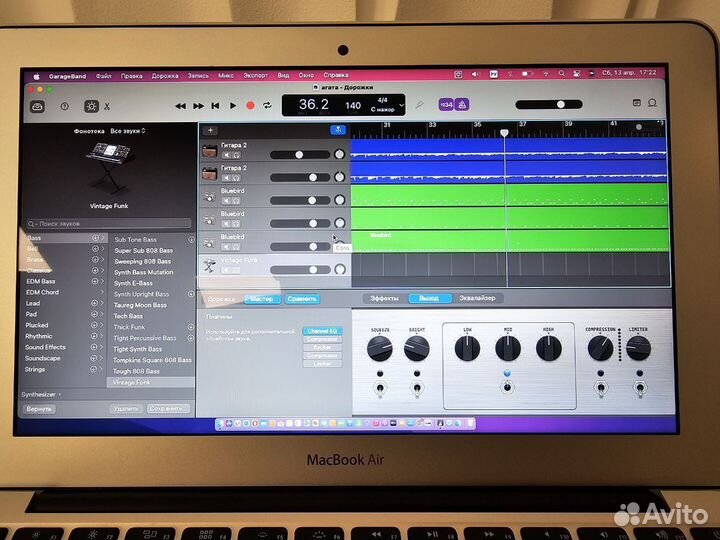The width and height of the screenshot is (720, 540).
Task: Click the Synthesizer breadcrumb arrow
Action: pos(60,394)
